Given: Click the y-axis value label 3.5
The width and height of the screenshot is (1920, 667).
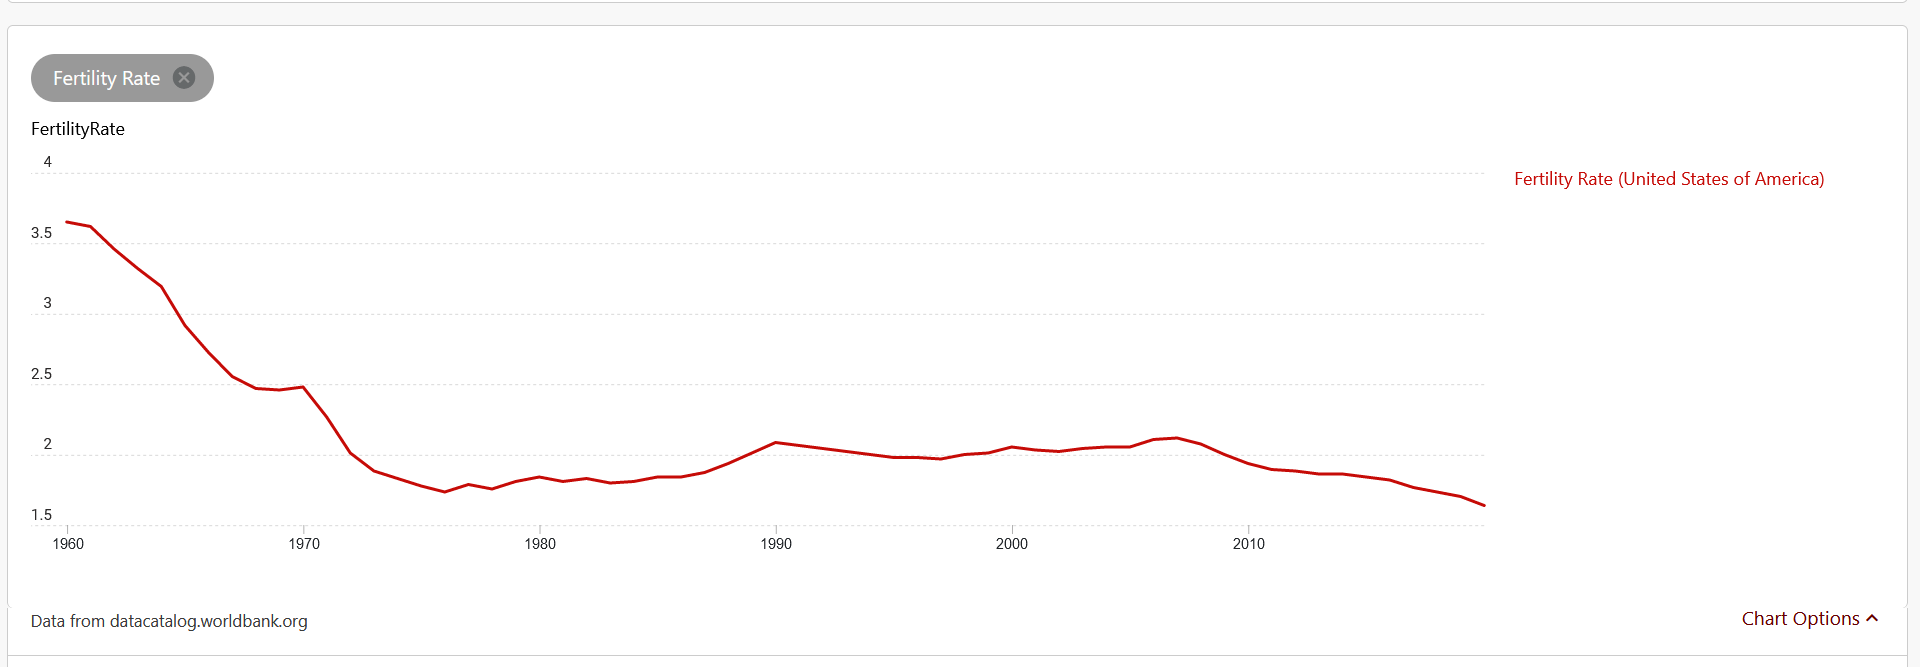Looking at the screenshot, I should pos(41,233).
